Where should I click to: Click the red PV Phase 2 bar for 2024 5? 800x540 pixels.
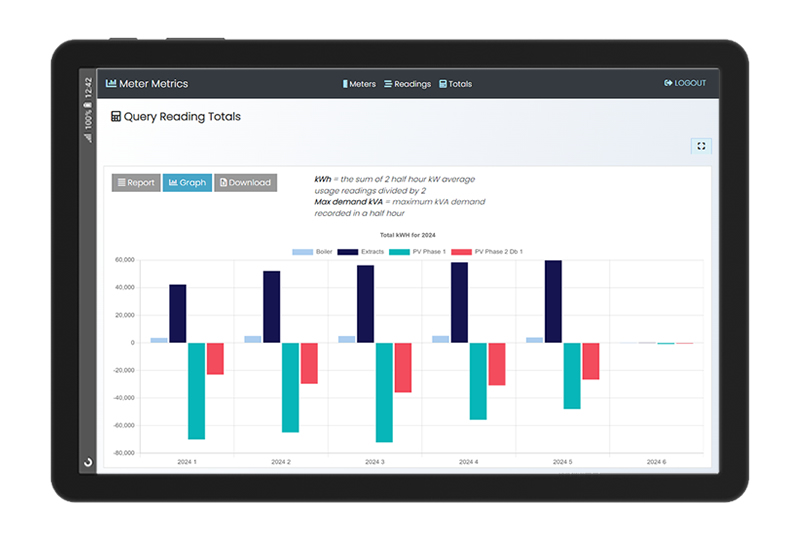point(591,361)
